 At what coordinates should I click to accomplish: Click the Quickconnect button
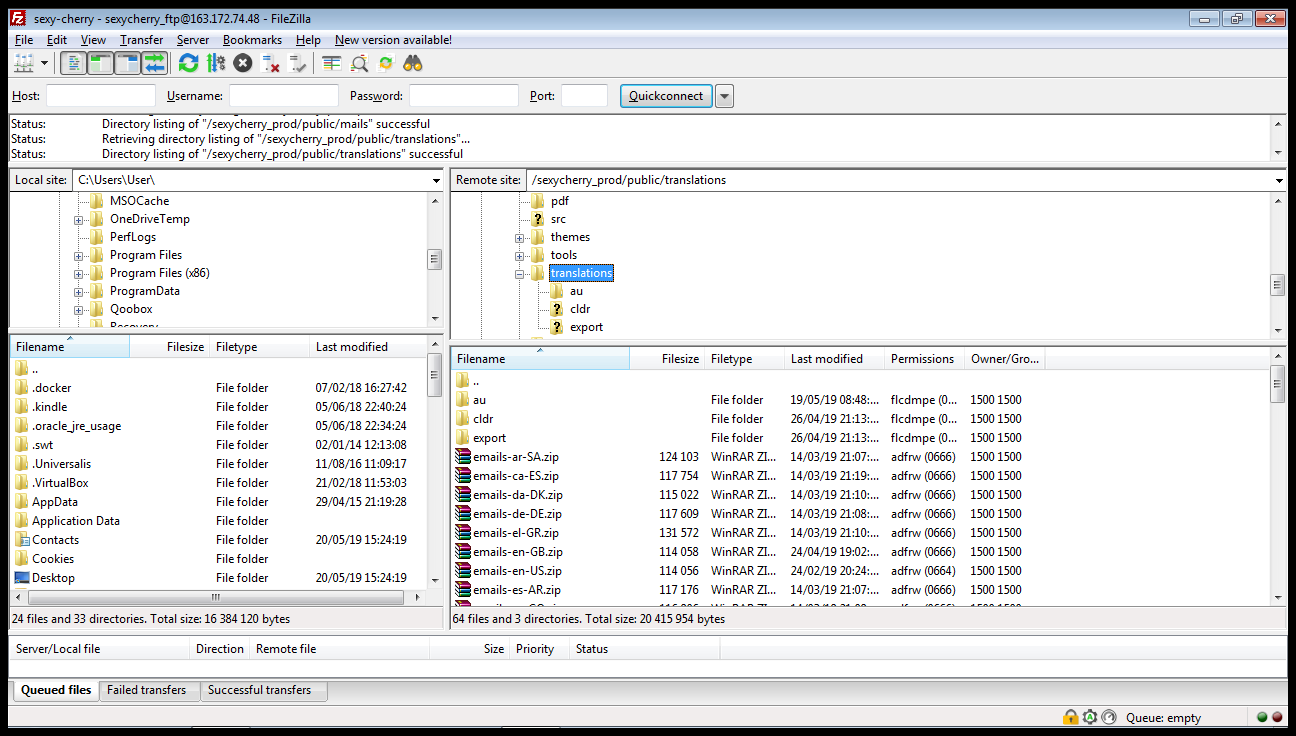coord(666,96)
